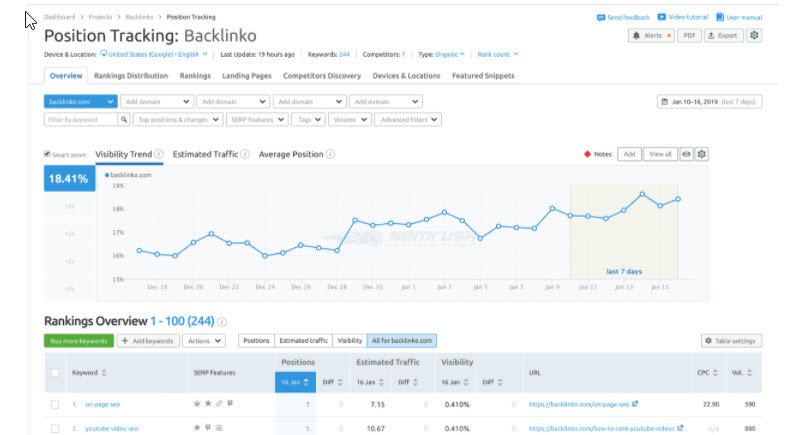The image size is (790, 435).
Task: Sort by CPC column arrows
Action: [715, 372]
